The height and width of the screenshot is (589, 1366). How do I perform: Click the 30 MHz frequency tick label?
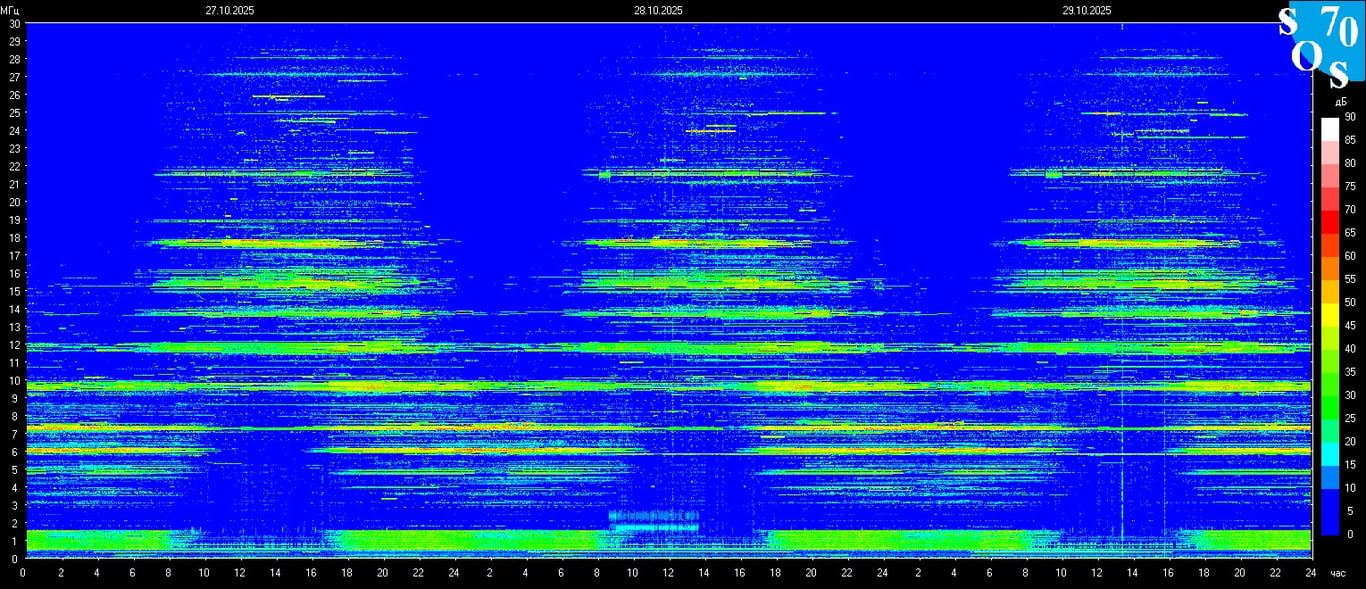(x=14, y=23)
